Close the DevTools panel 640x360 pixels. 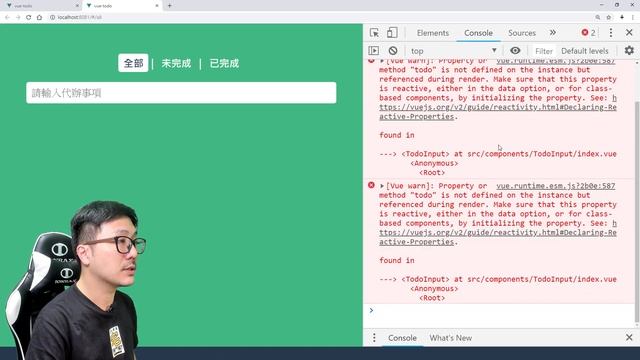click(629, 33)
